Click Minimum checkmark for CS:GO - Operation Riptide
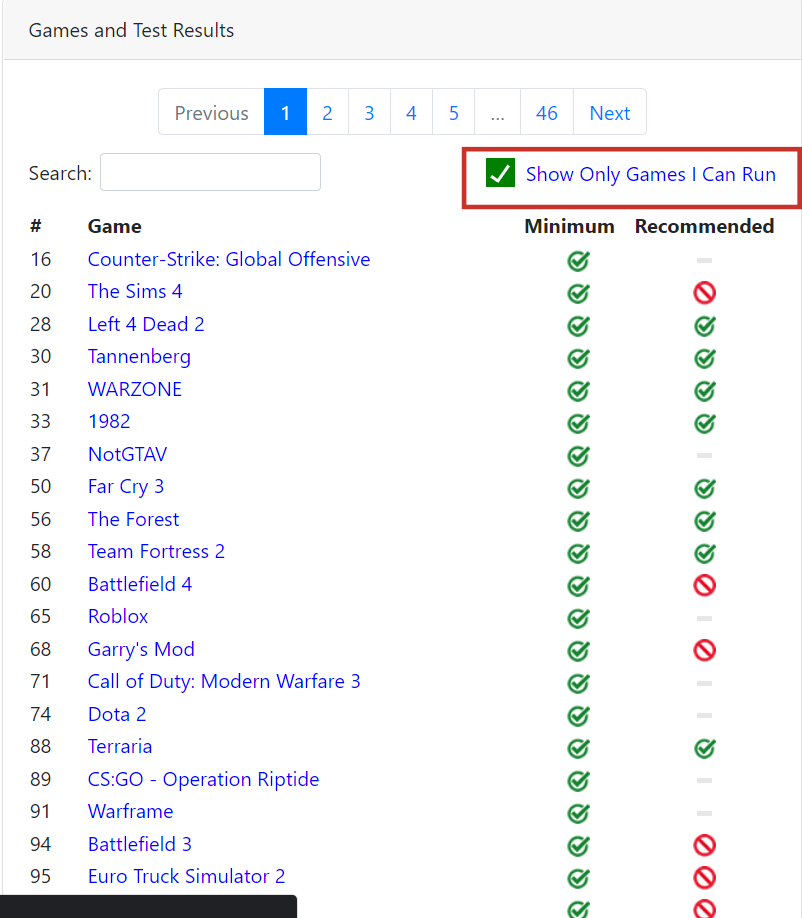Viewport: 802px width, 918px height. pos(578,780)
